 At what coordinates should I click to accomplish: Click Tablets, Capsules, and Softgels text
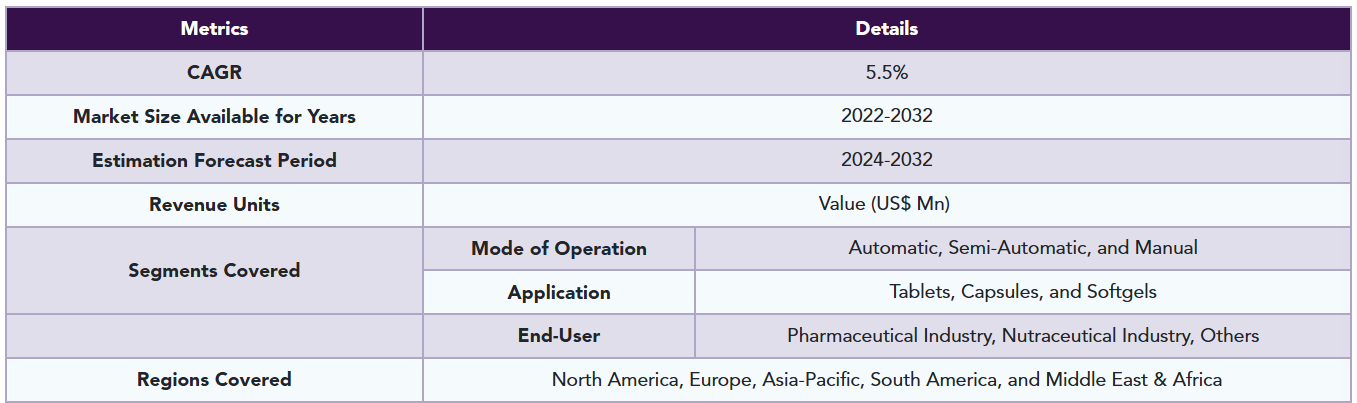tap(1022, 292)
